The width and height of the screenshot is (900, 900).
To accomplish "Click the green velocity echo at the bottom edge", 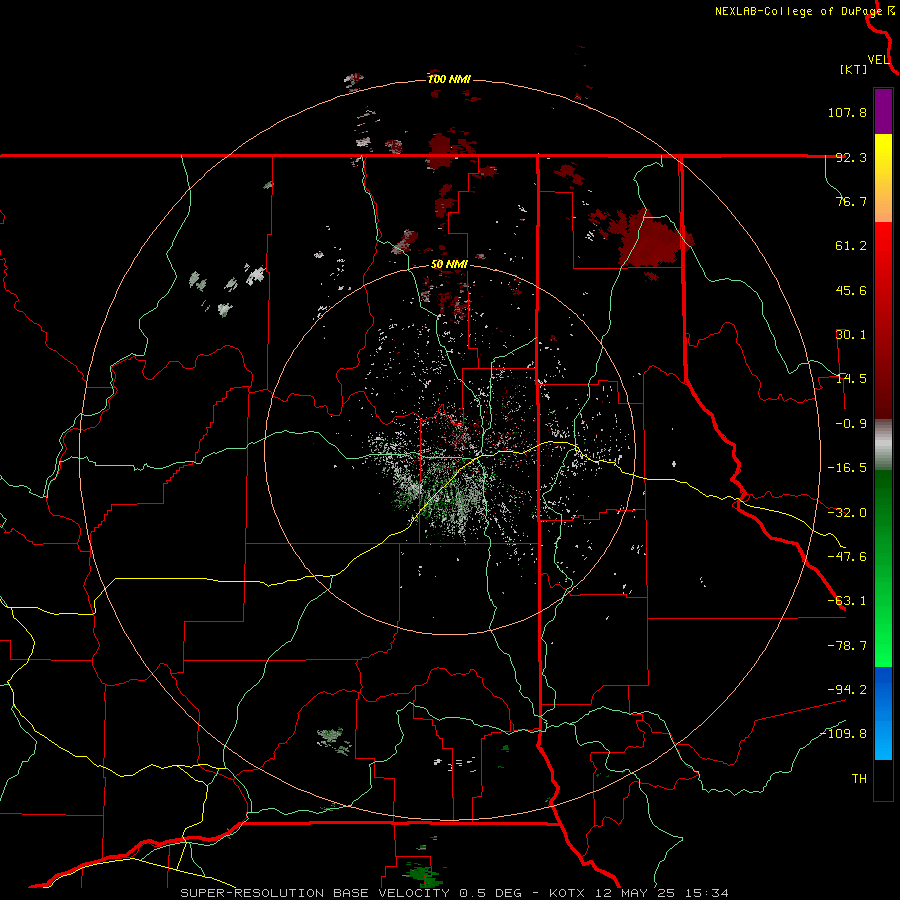I will pyautogui.click(x=424, y=873).
